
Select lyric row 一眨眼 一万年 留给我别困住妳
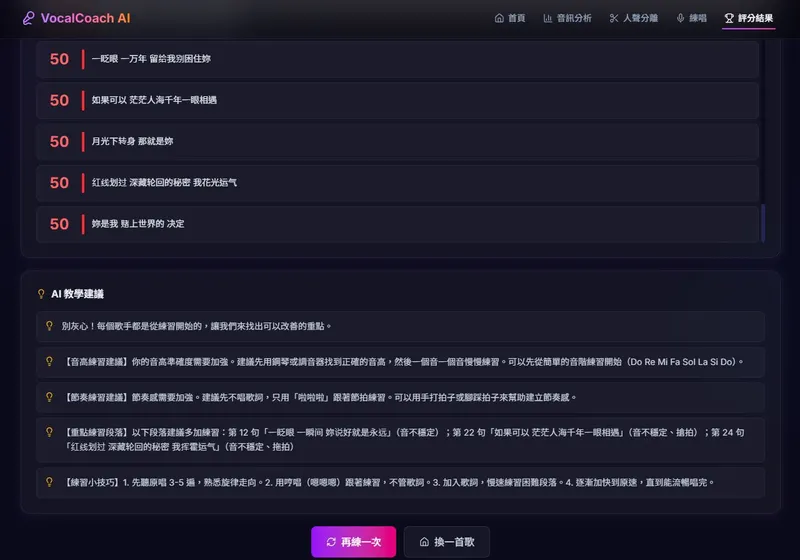397,59
